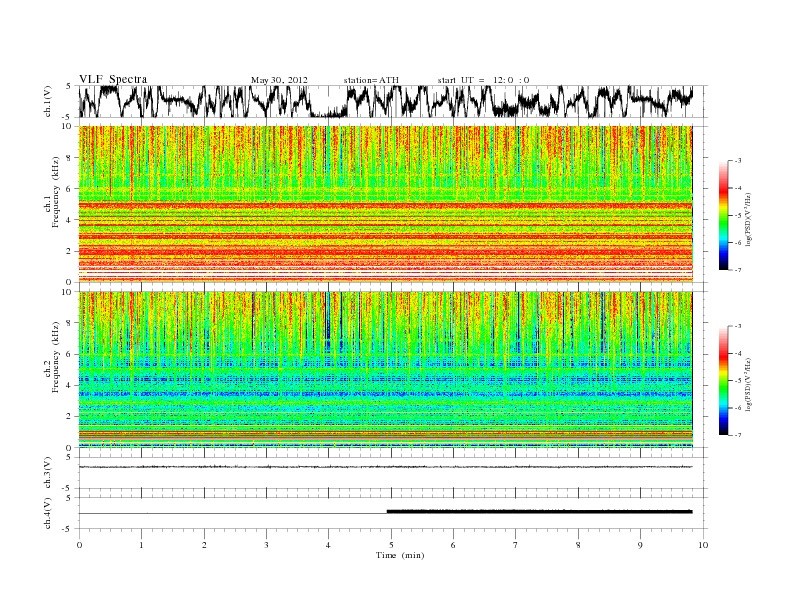
Task: Click the '-3' value on ch.1 color bar
Action: pos(738,160)
